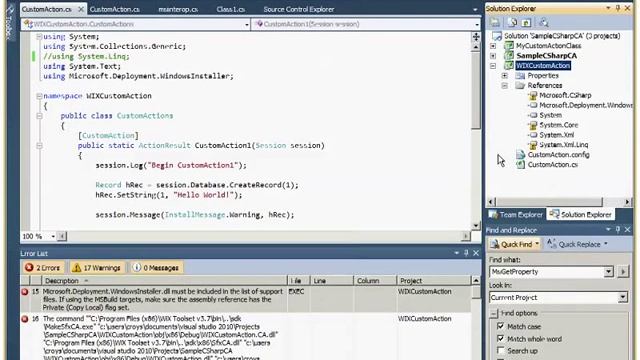The height and width of the screenshot is (360, 640).
Task: Switch to the second CustomAction.cs tab
Action: [114, 9]
